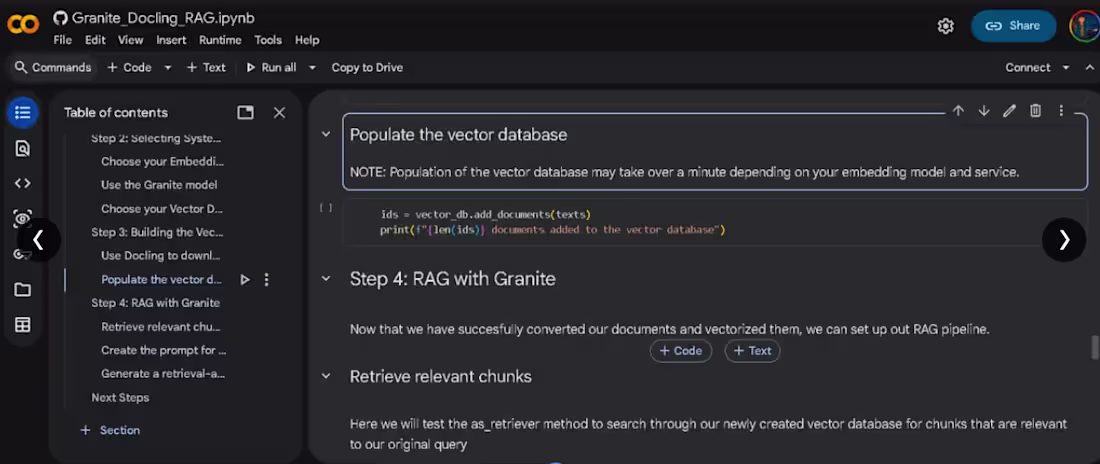
Task: Click Run all button
Action: click(x=271, y=67)
